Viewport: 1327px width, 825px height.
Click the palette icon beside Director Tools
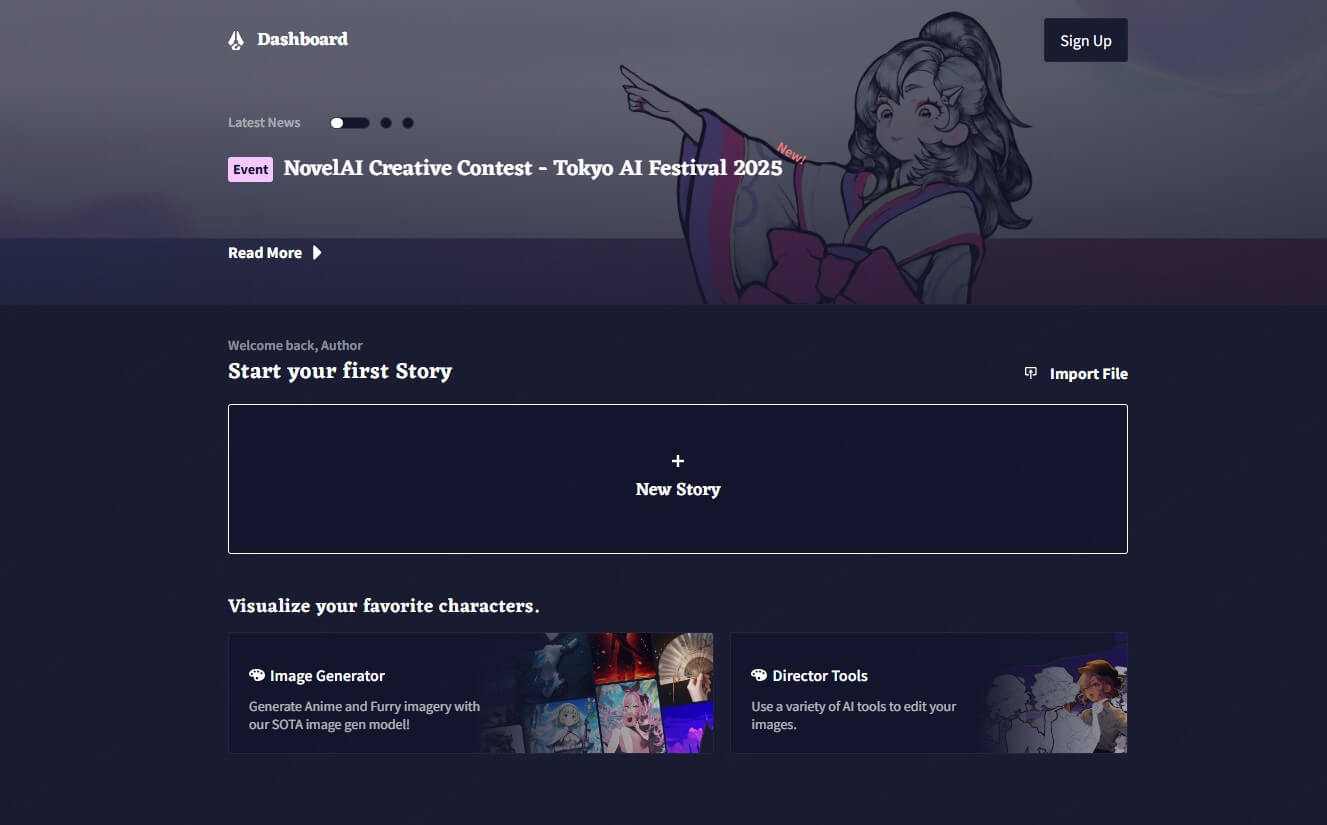point(759,676)
